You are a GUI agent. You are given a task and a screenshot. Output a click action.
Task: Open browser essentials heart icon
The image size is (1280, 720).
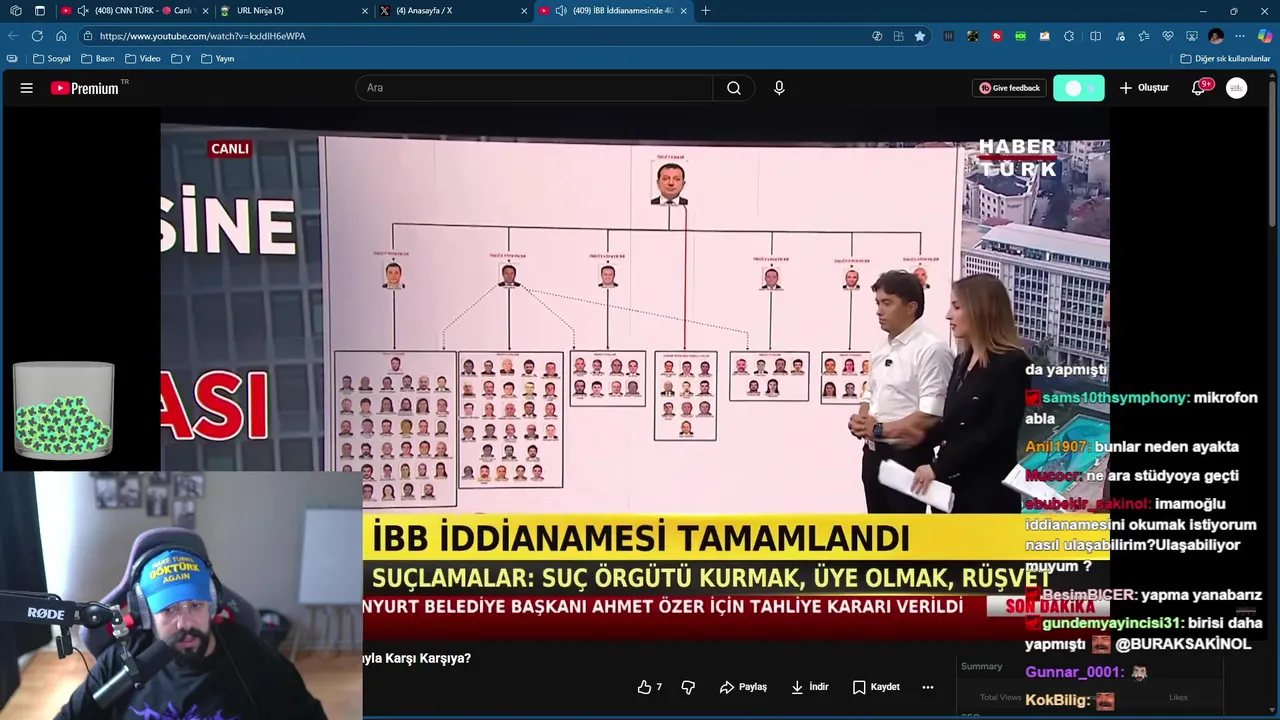[1168, 36]
